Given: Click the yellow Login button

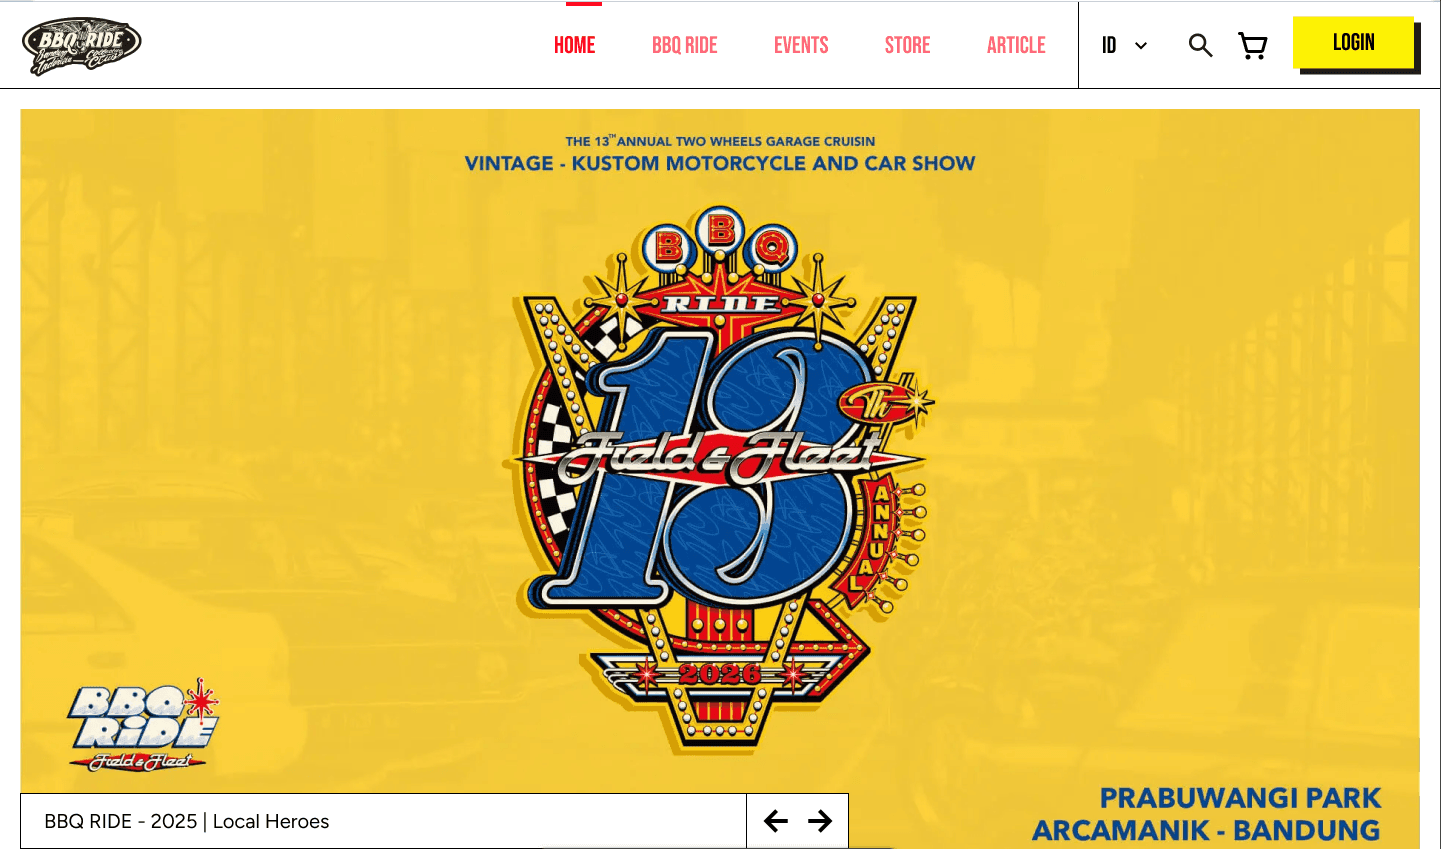Looking at the screenshot, I should tap(1354, 43).
